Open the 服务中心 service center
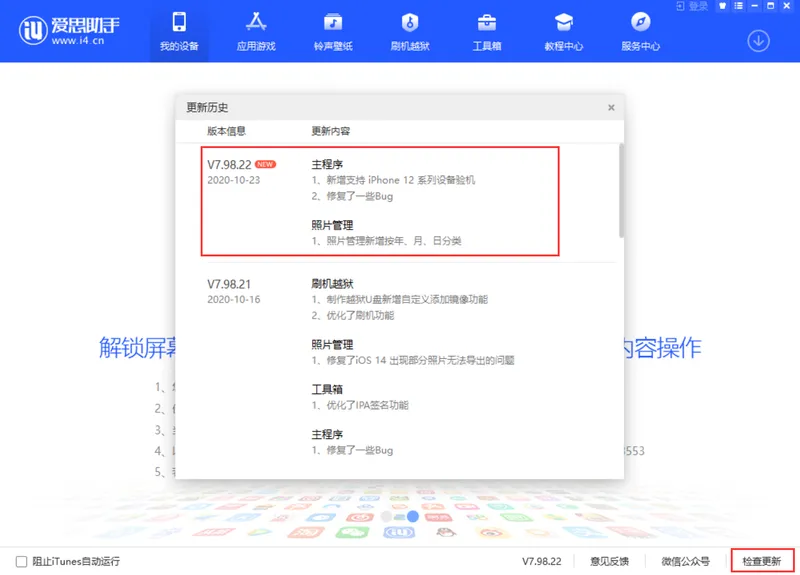This screenshot has height=575, width=800. pos(641,32)
